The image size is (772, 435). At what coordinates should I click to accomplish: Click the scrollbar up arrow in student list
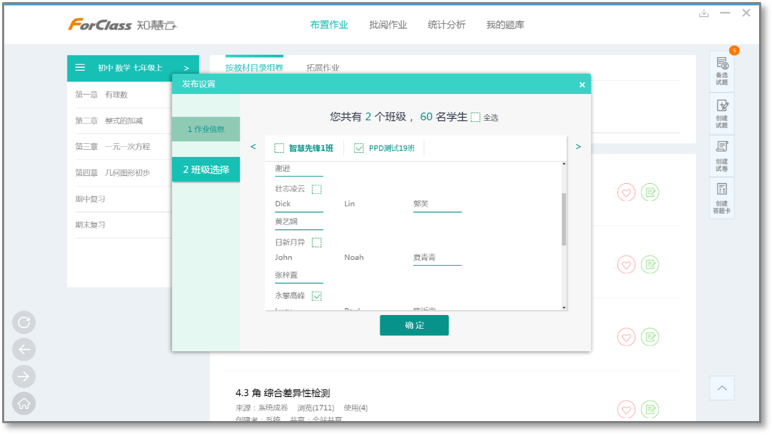pos(564,164)
